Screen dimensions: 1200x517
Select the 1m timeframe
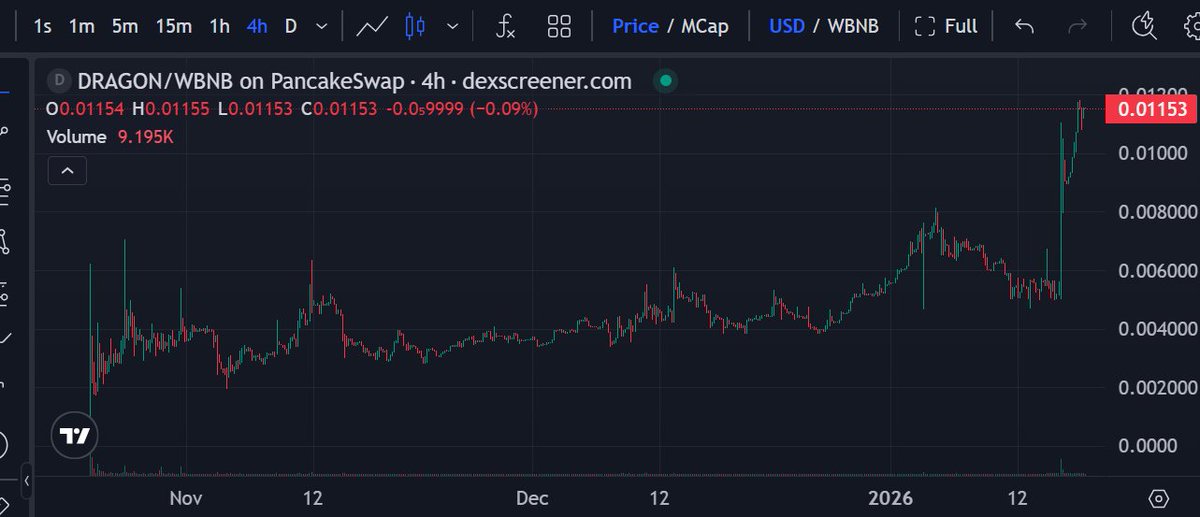82,26
